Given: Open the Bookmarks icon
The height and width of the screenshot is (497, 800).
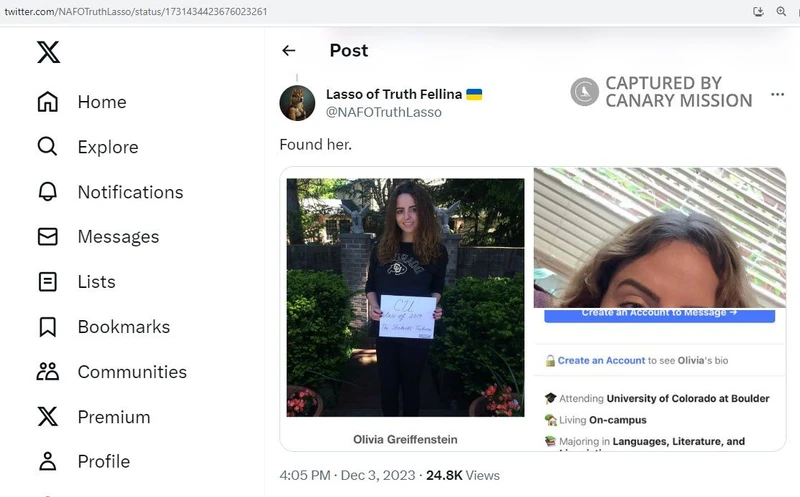Looking at the screenshot, I should [47, 327].
